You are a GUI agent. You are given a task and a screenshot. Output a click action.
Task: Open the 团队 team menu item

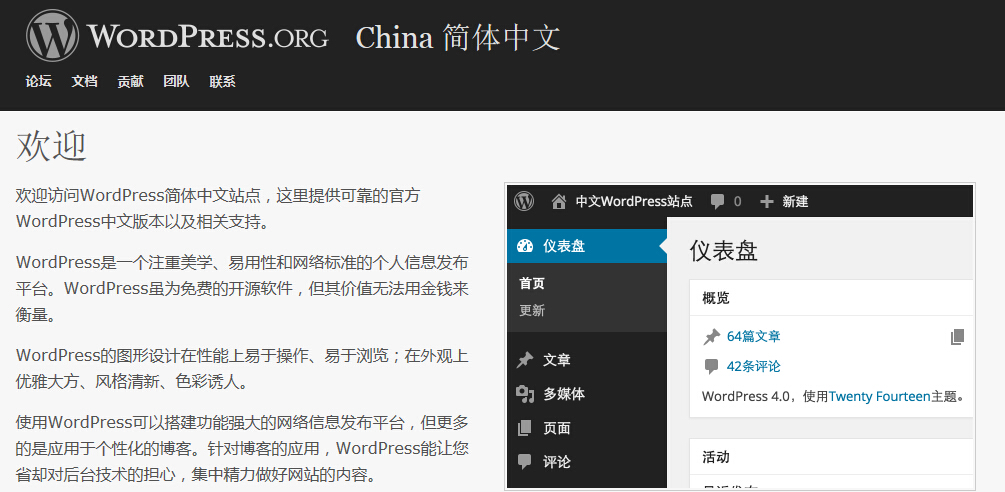click(176, 81)
